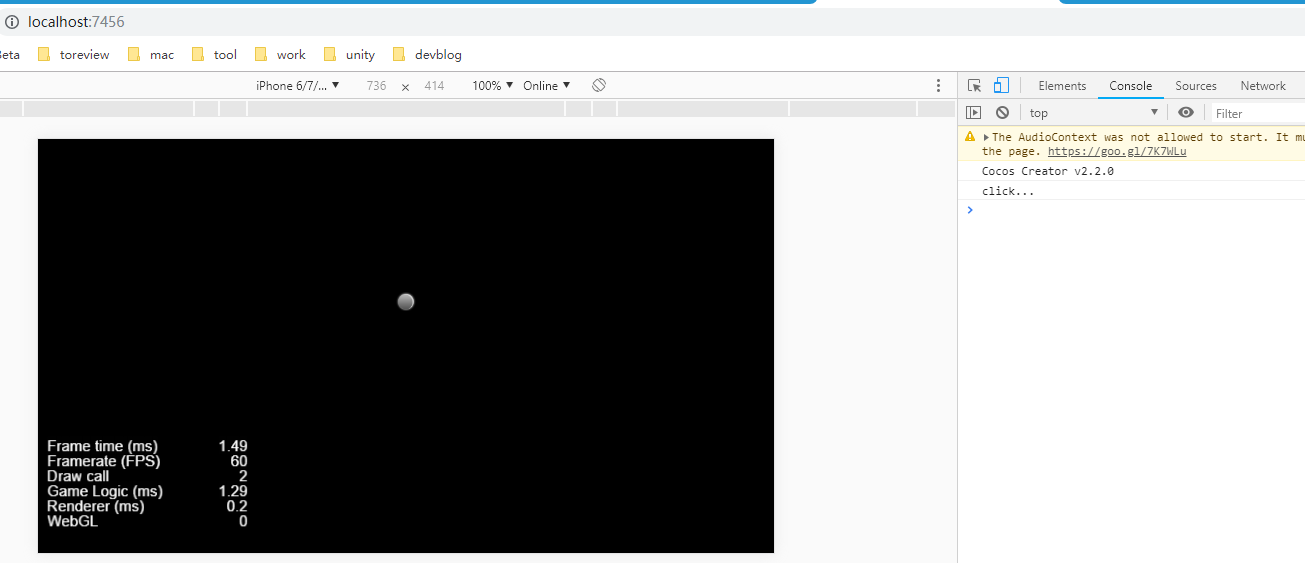This screenshot has height=563, width=1305.
Task: Click the device height field 414
Action: point(434,86)
